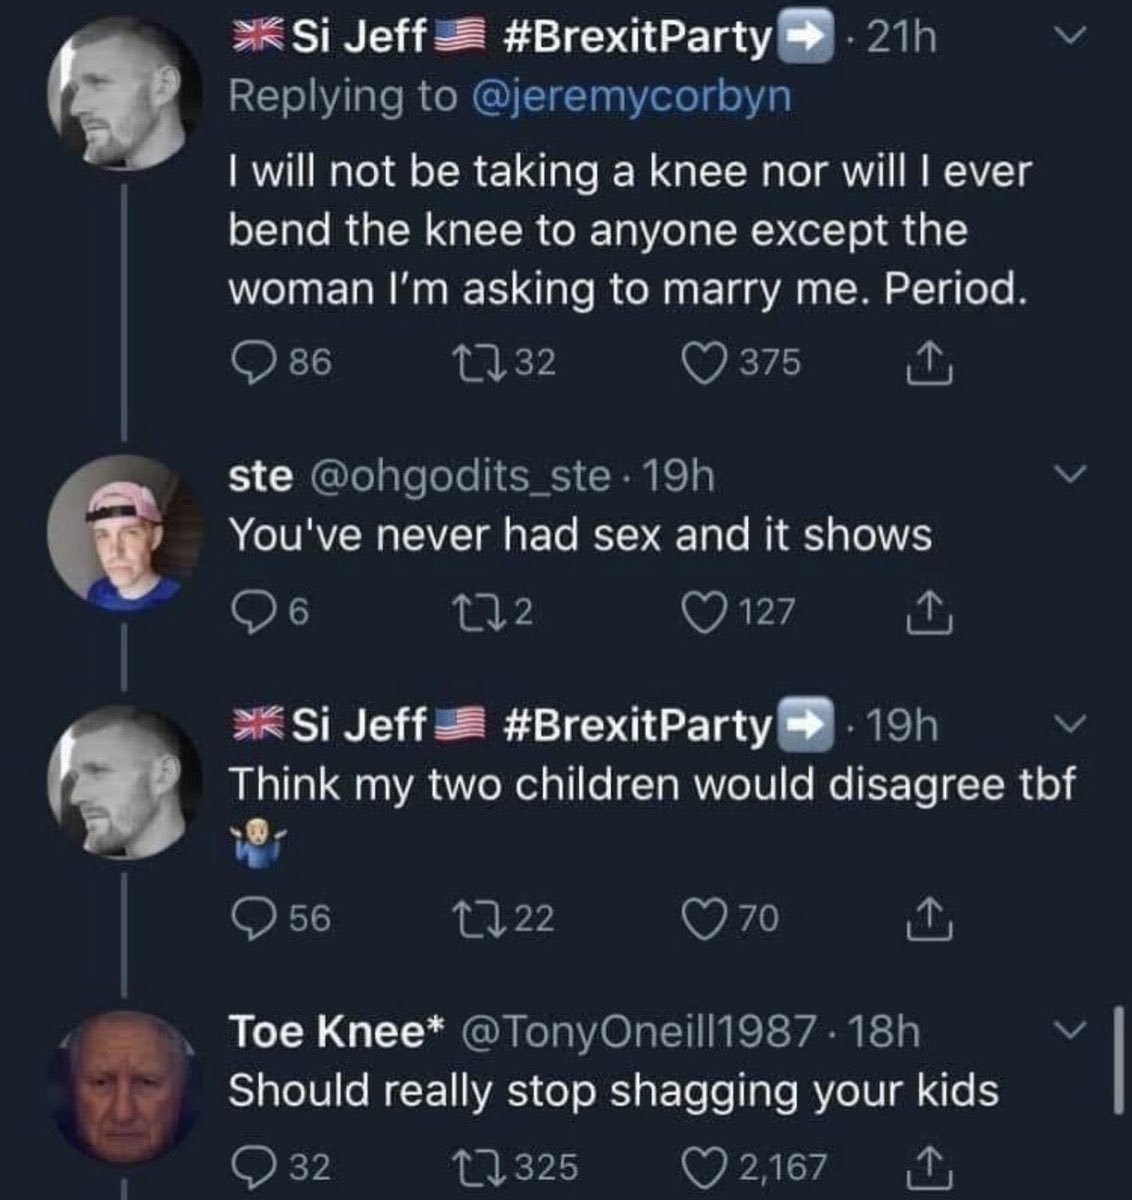The image size is (1132, 1200).
Task: Like the tweet with 375 likes
Action: 704,362
